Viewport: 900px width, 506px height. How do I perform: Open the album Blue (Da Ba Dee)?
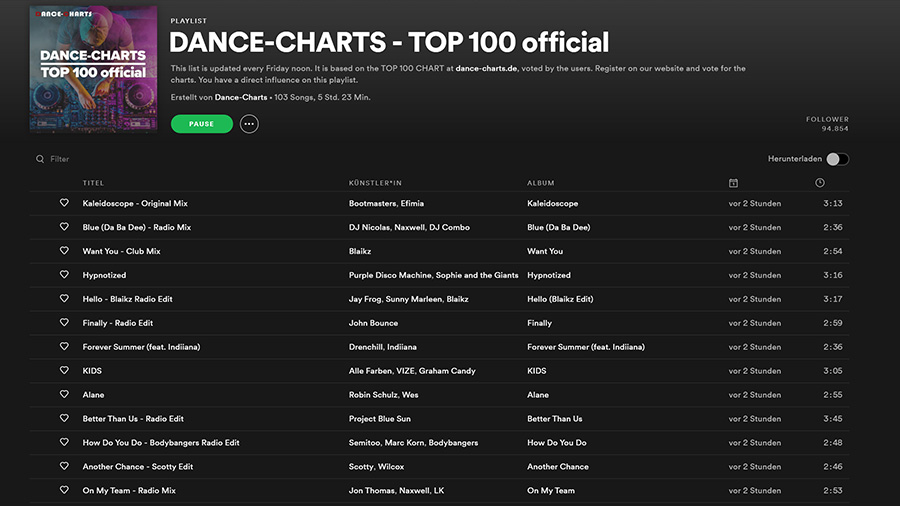point(558,227)
